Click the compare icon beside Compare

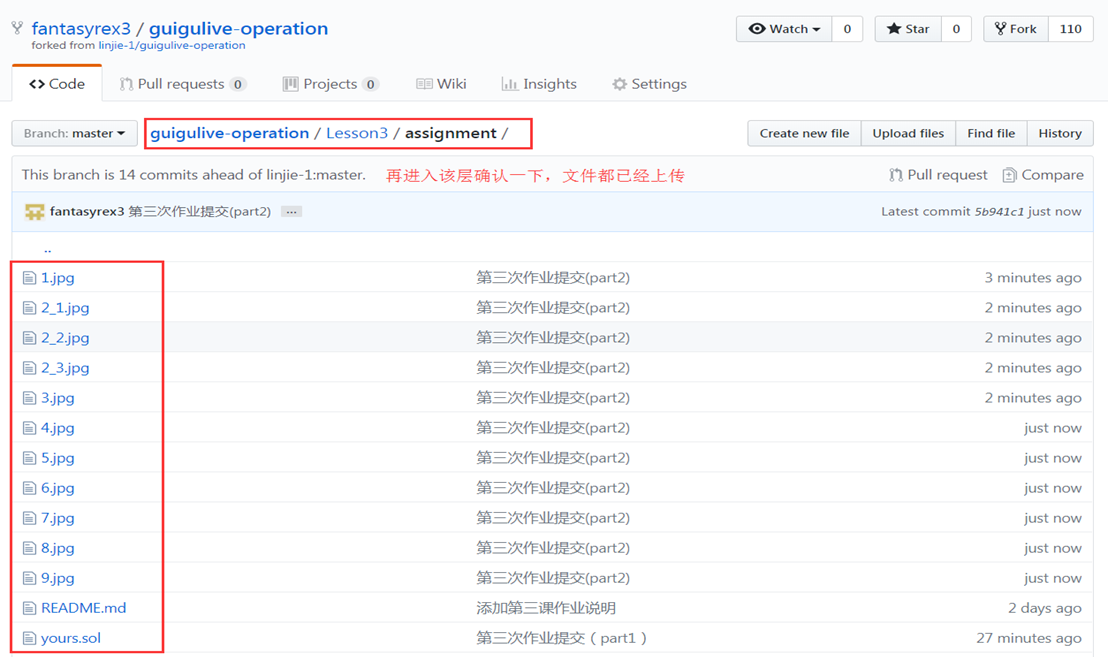[1009, 174]
